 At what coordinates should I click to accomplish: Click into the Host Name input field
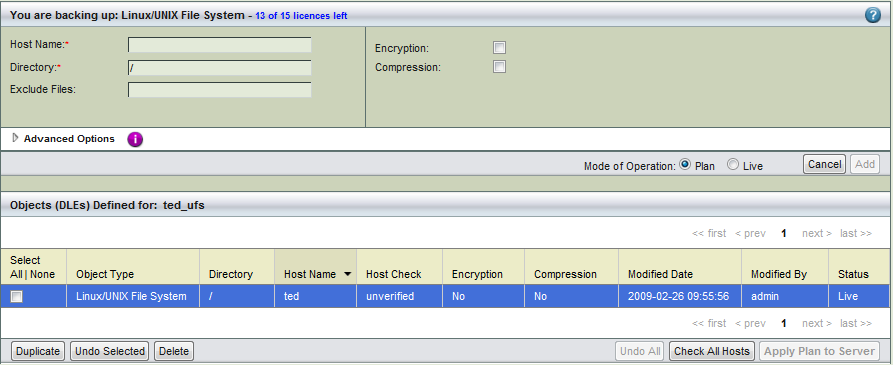pos(219,45)
